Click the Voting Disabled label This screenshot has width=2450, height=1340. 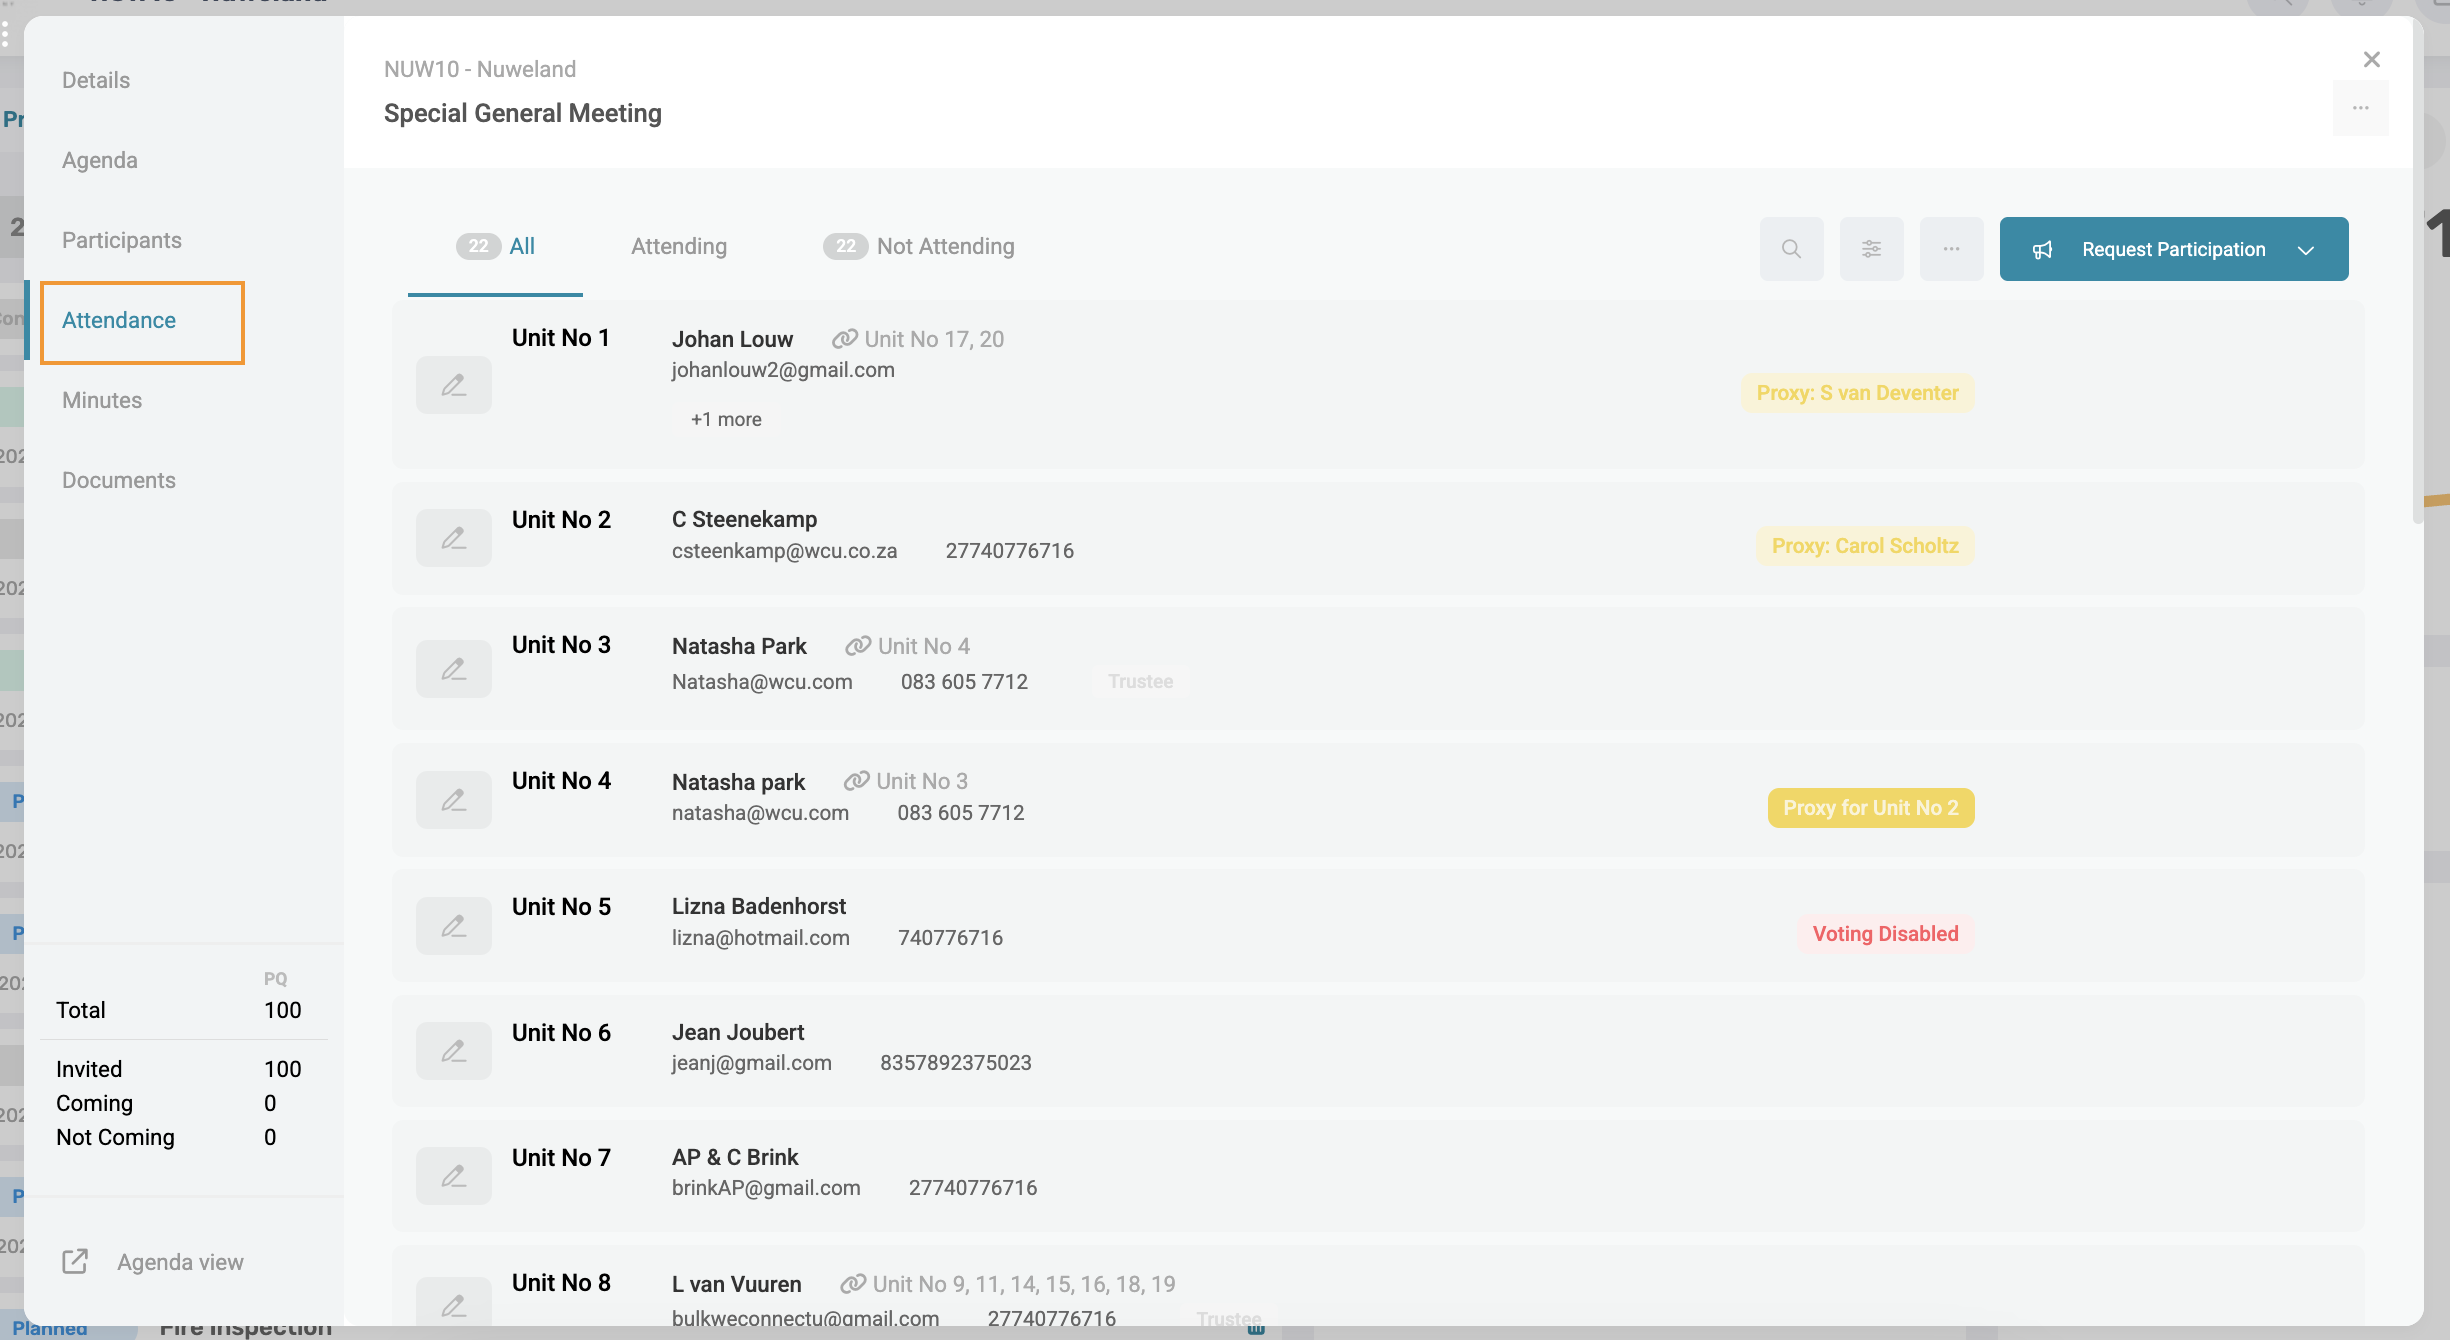[1885, 934]
